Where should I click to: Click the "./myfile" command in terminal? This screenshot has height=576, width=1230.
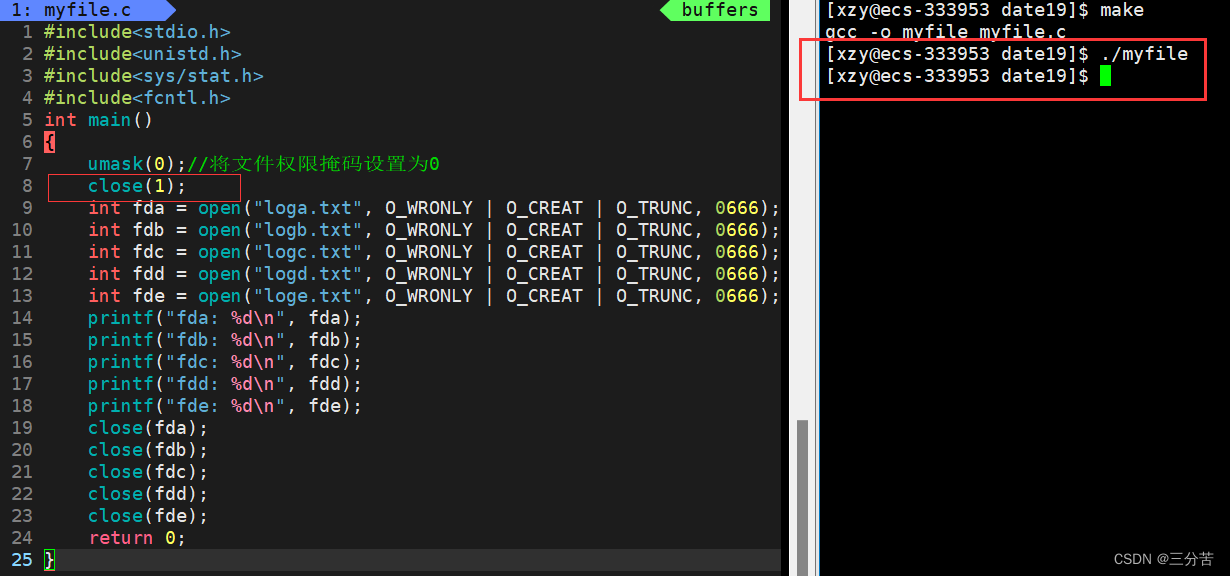tap(1144, 54)
